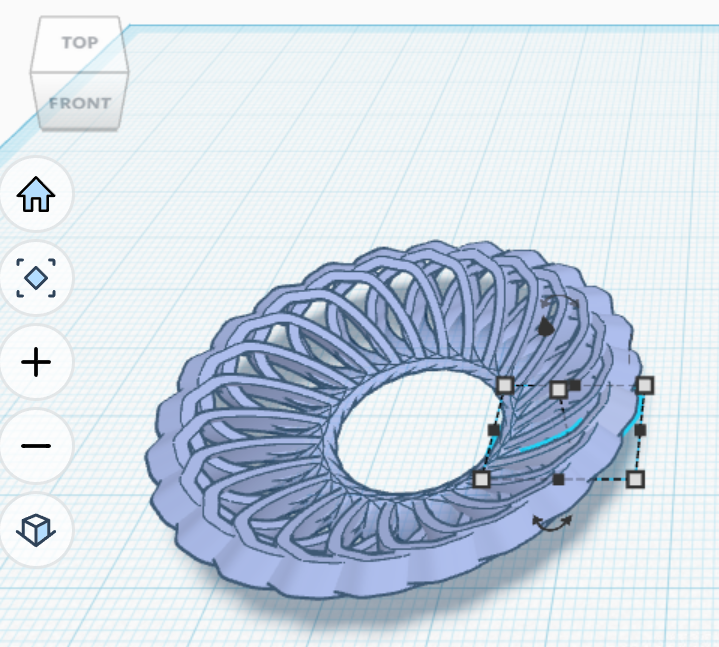This screenshot has width=719, height=647.
Task: Zoom in with the plus button
Action: 36,362
